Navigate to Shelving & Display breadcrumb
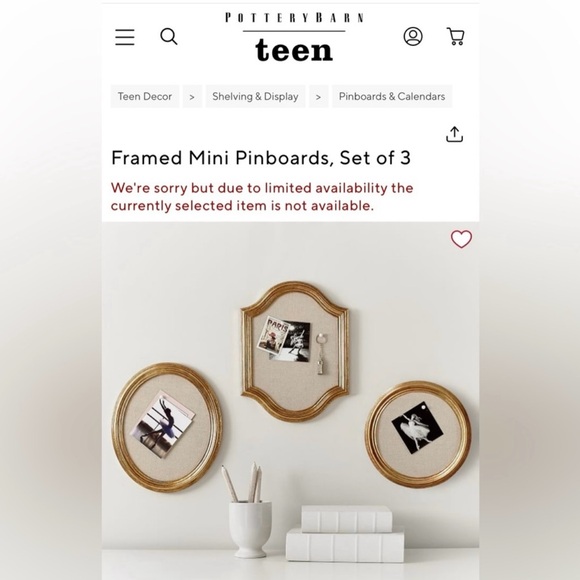Screen dimensions: 580x580 (255, 96)
